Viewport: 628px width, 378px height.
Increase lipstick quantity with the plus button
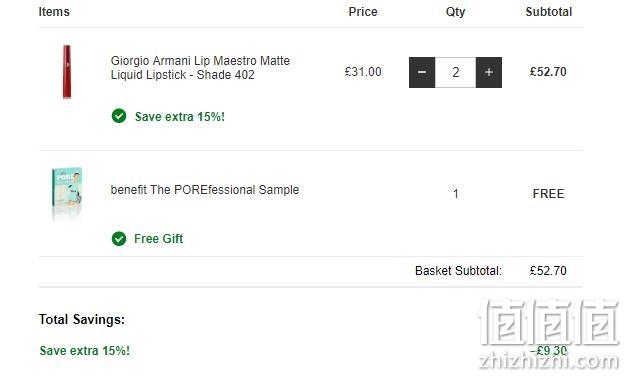click(489, 72)
